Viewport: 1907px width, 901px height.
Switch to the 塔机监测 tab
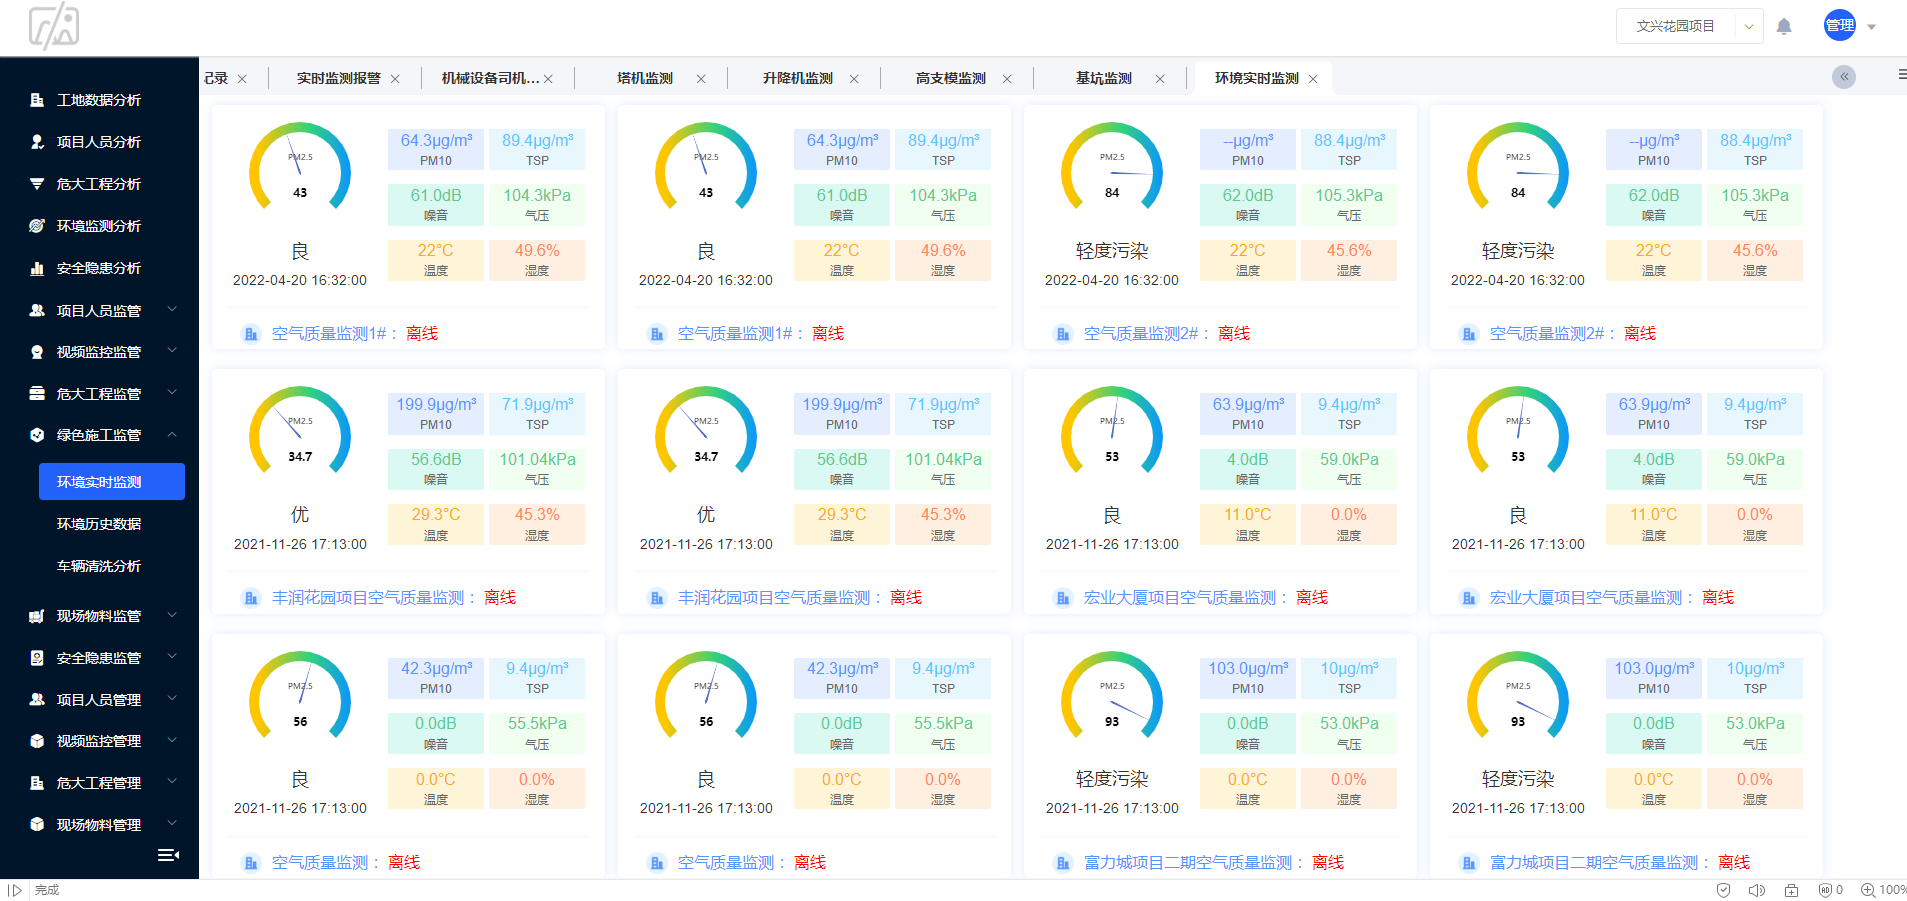646,77
